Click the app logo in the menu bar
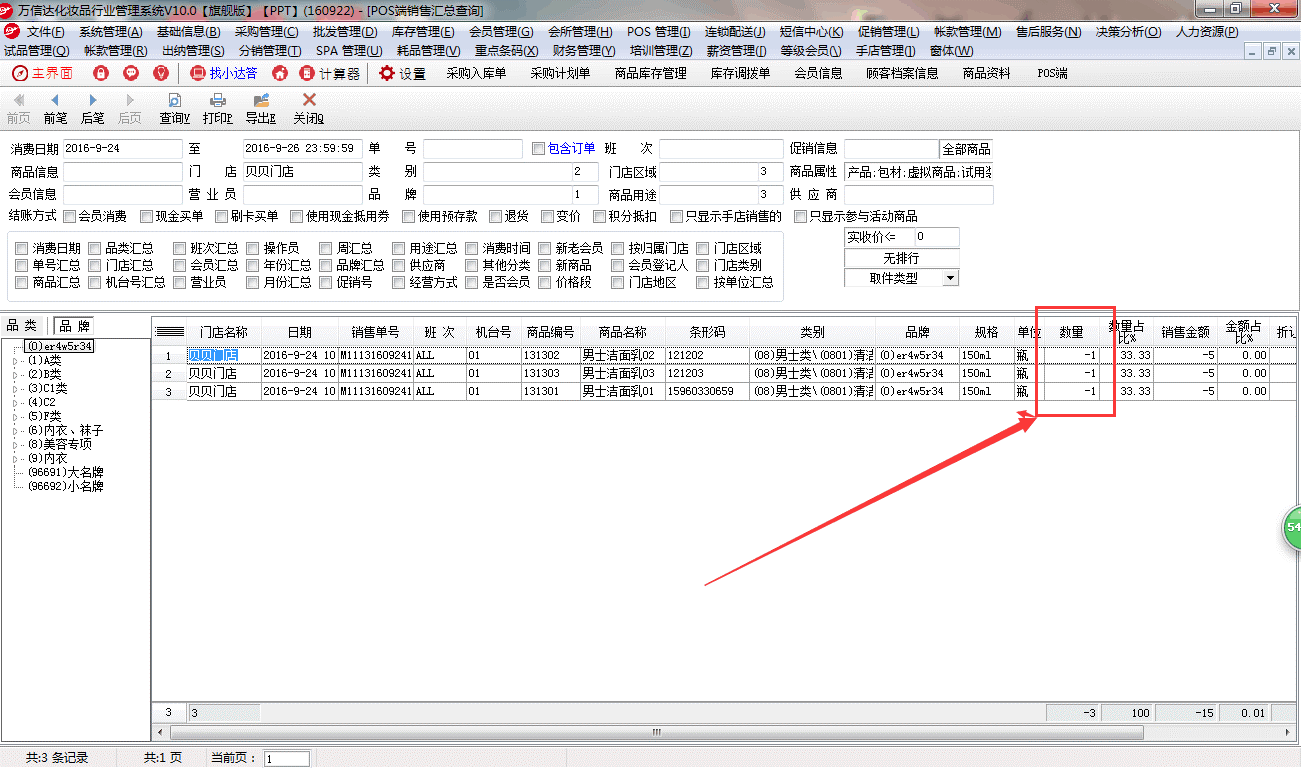The image size is (1301, 768). [12, 32]
